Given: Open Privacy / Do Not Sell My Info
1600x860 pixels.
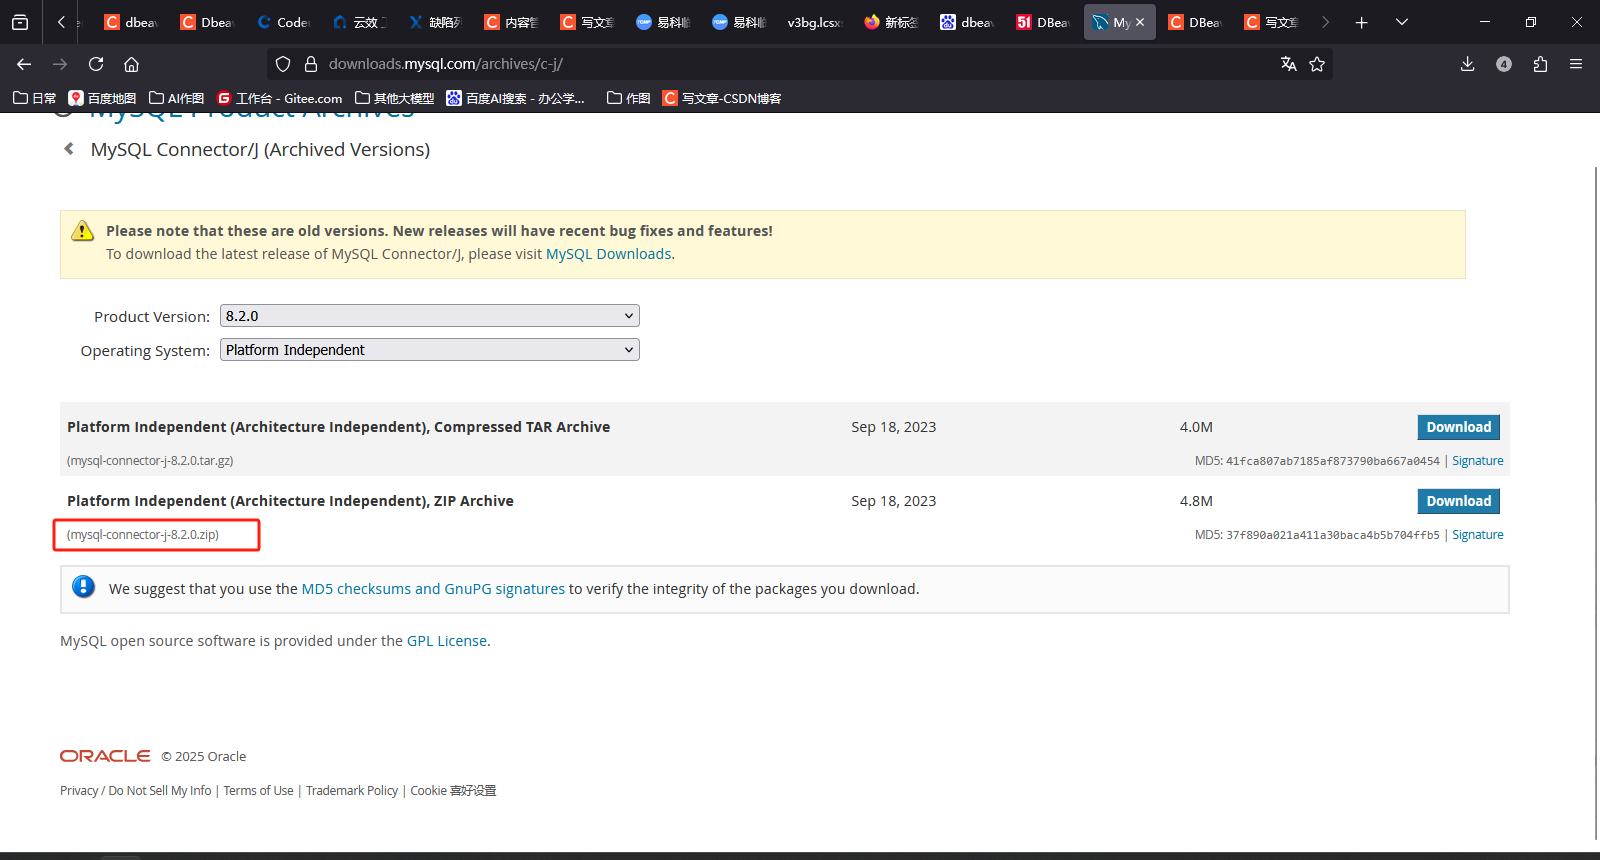Looking at the screenshot, I should point(136,791).
